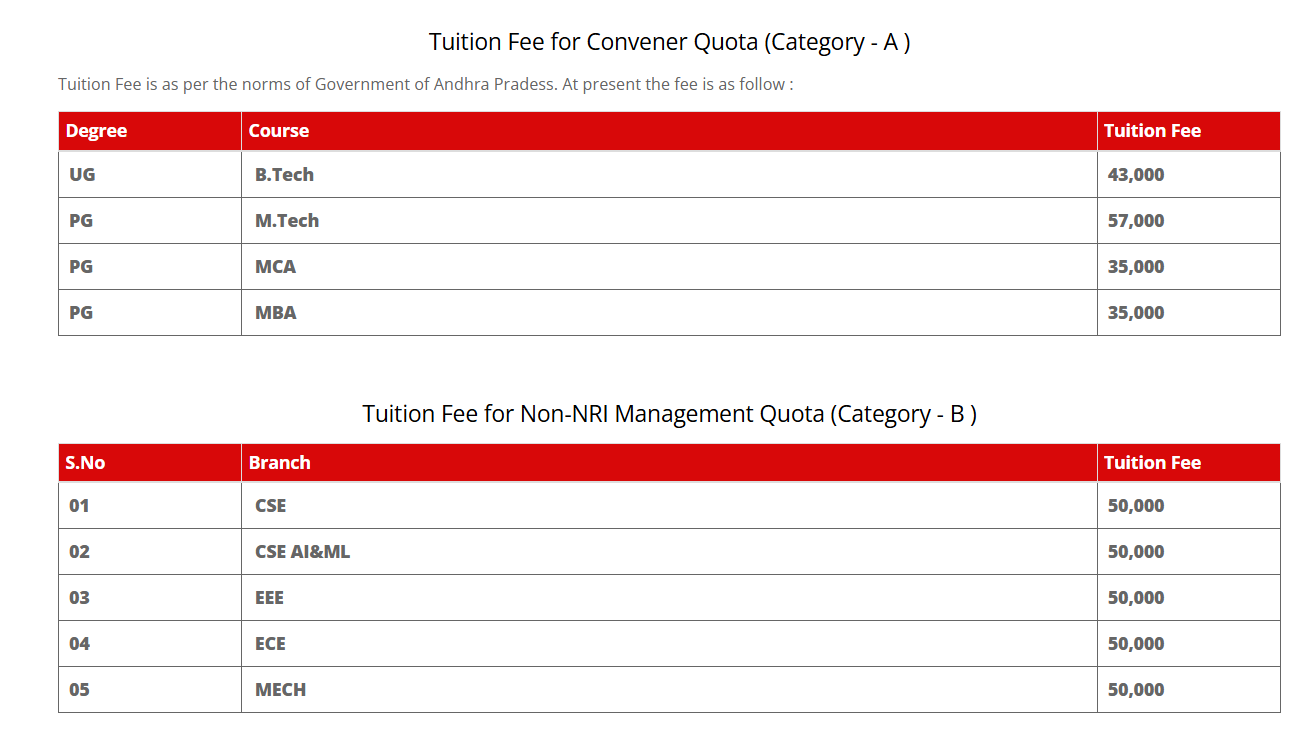Click the MECH branch cell

pyautogui.click(x=280, y=690)
